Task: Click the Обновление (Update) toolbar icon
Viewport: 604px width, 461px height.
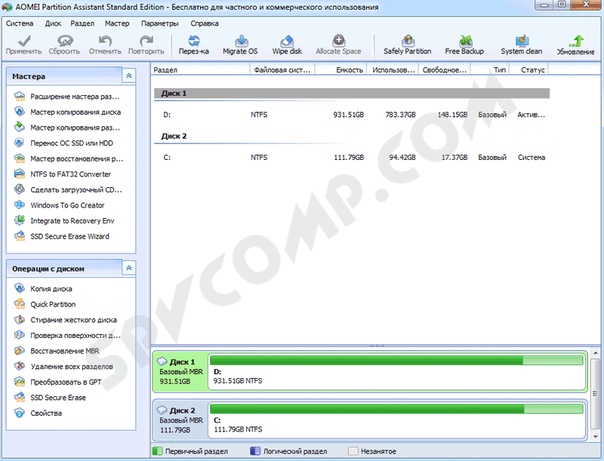Action: pos(576,45)
